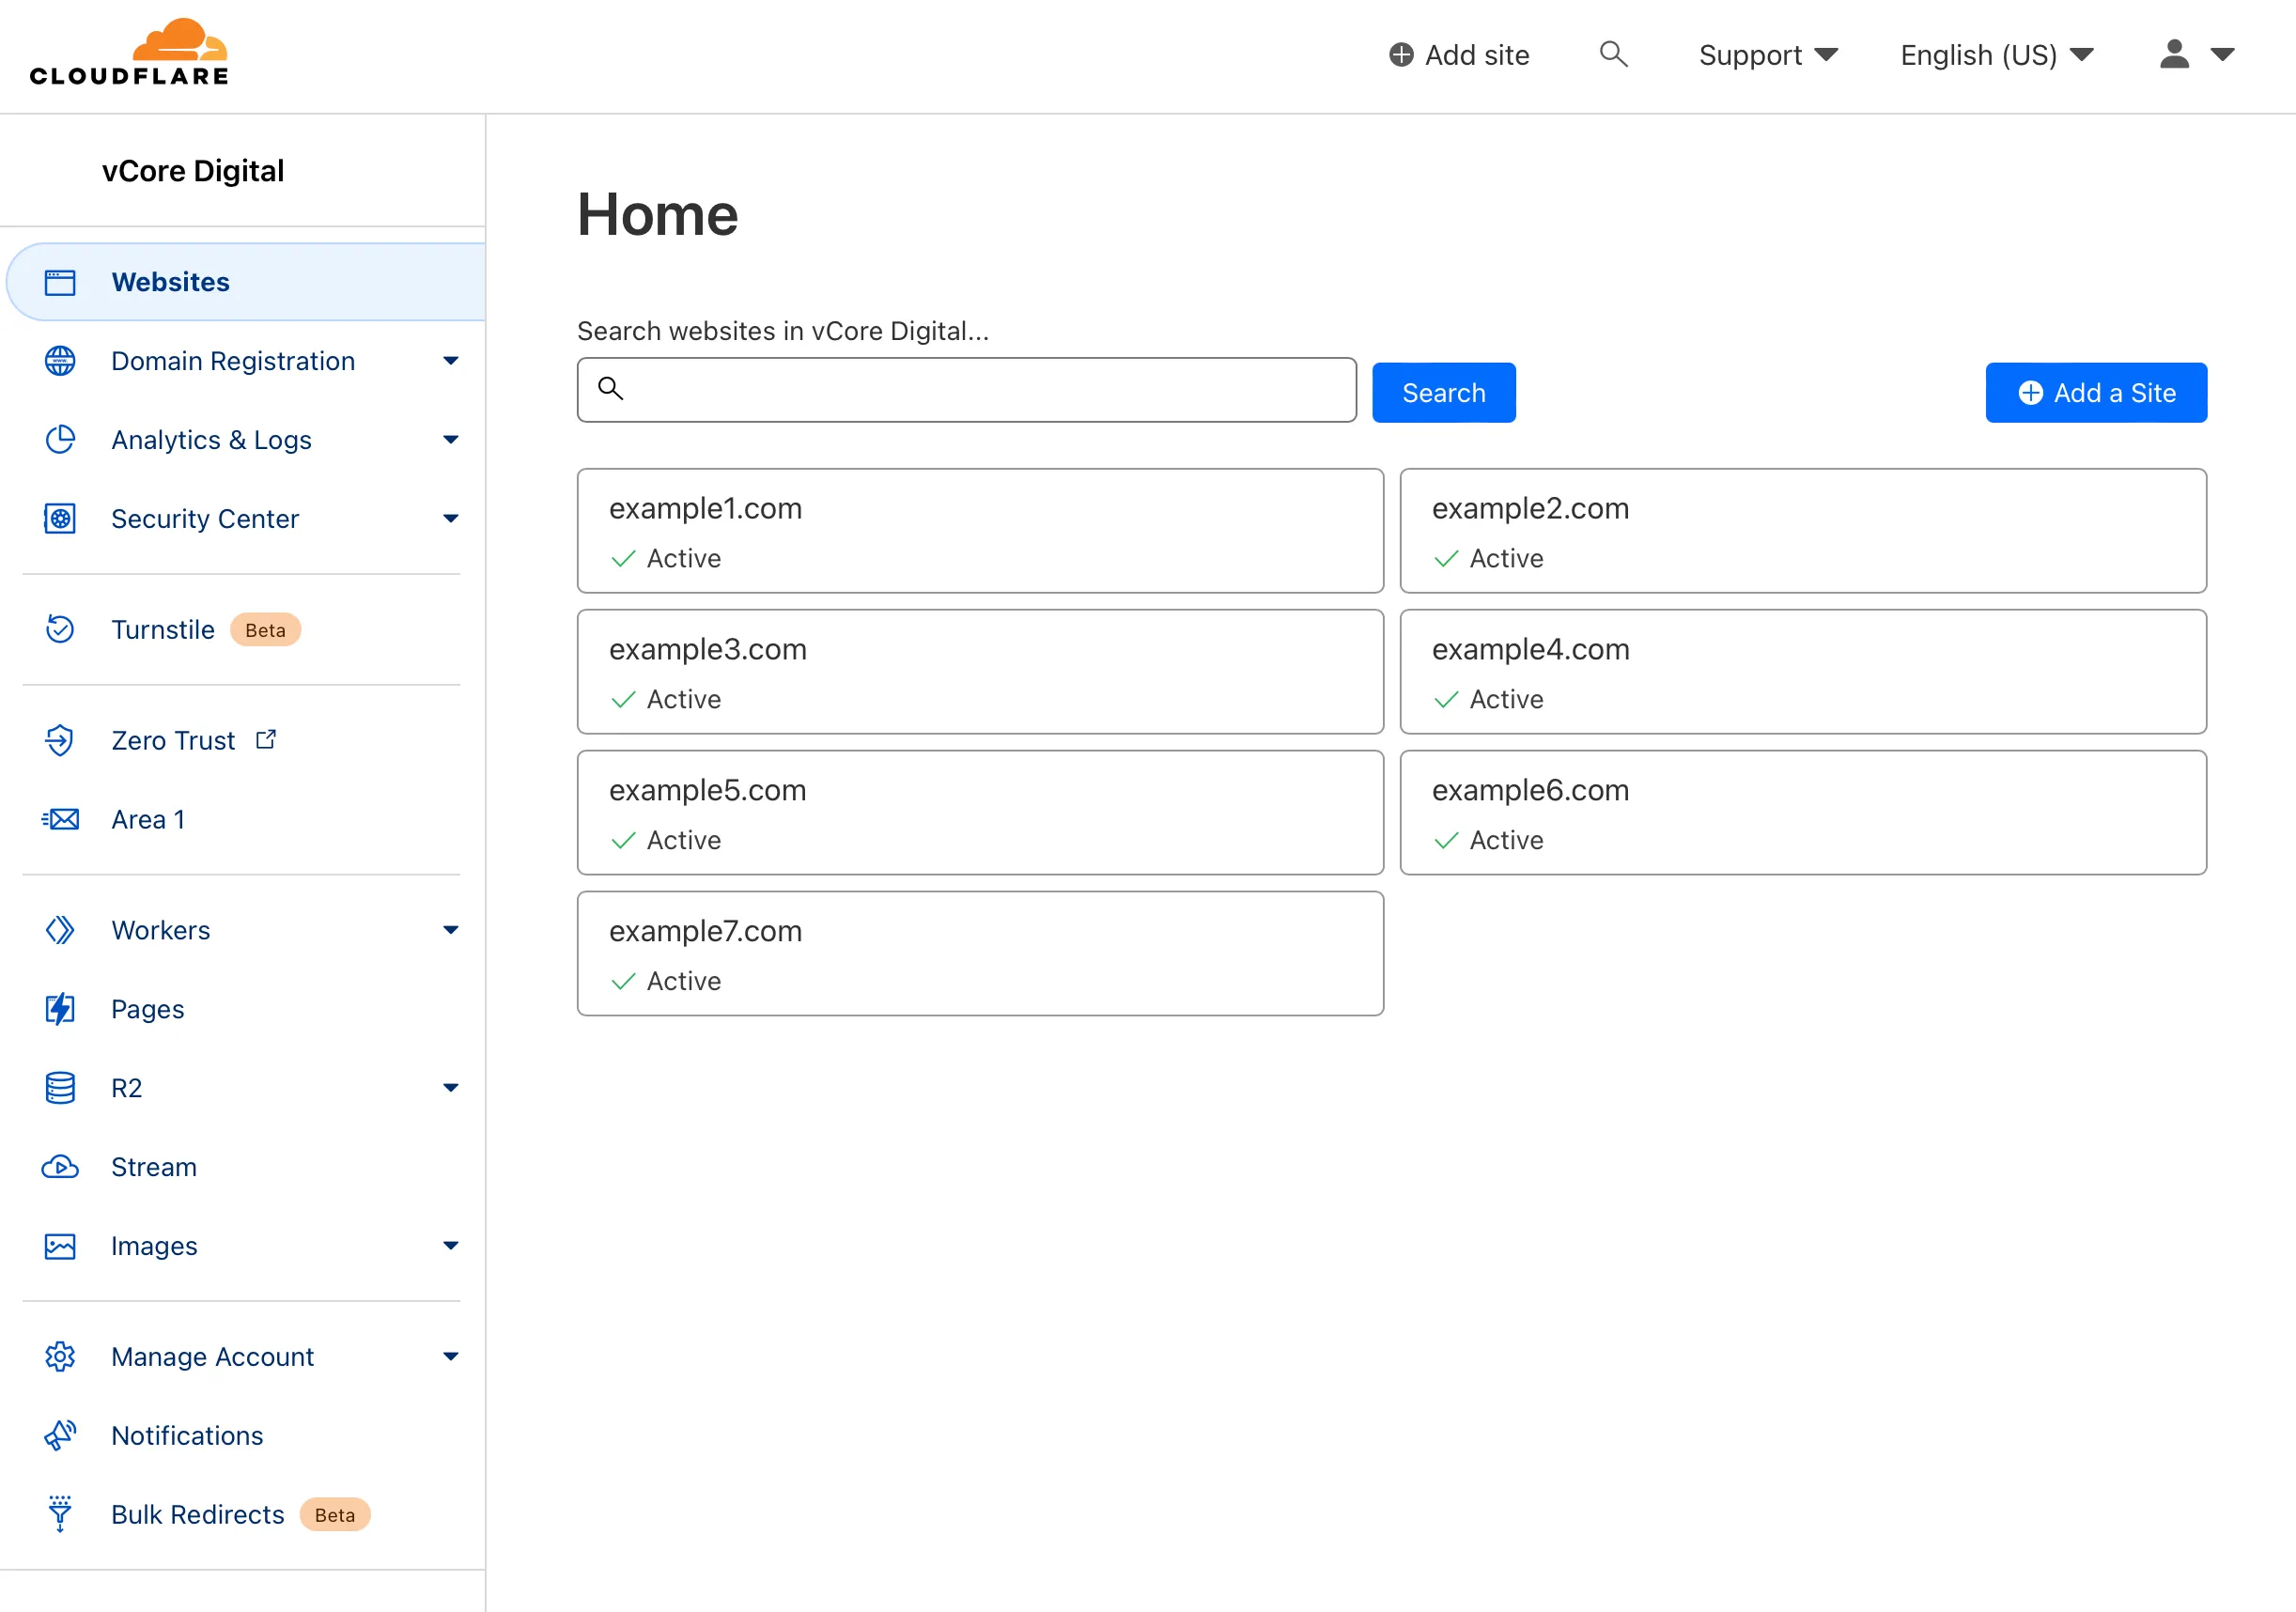2296x1612 pixels.
Task: Select the Websites icon in sidebar
Action: (x=60, y=281)
